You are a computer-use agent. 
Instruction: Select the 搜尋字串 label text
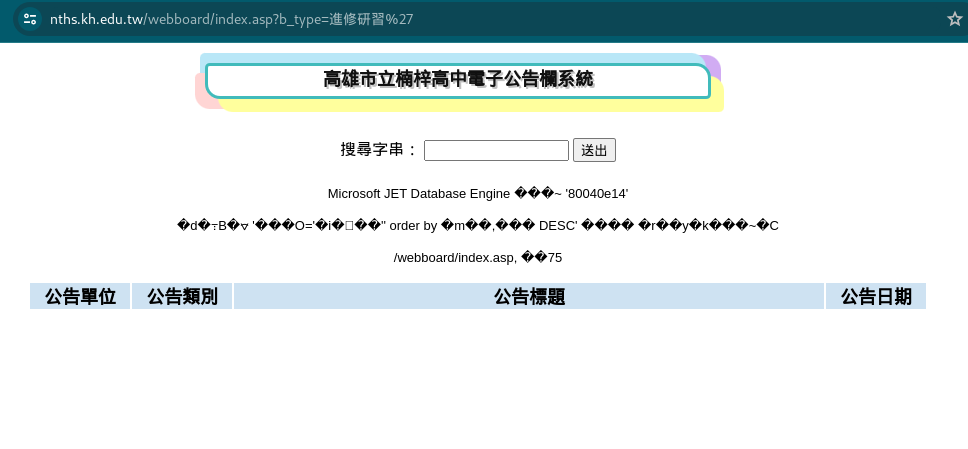(x=380, y=149)
